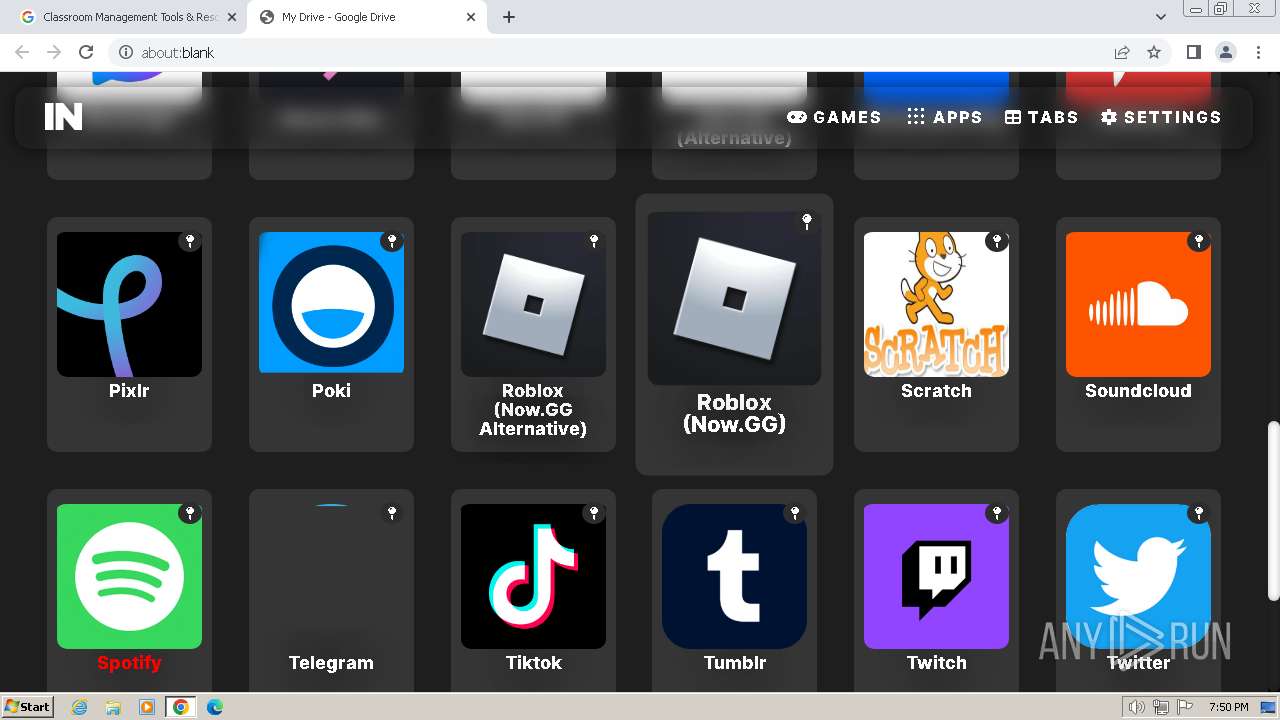Pin the Poki tile
This screenshot has height=720, width=1280.
(392, 241)
